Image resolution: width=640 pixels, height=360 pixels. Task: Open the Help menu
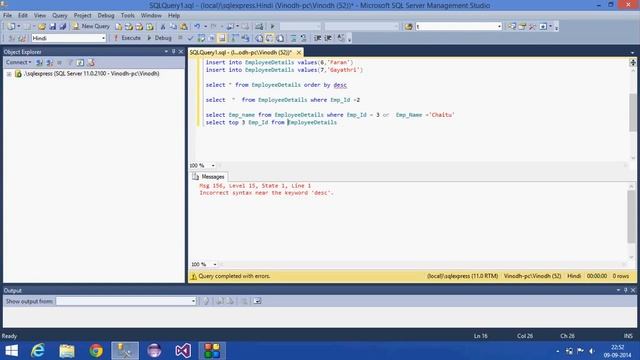click(x=174, y=16)
